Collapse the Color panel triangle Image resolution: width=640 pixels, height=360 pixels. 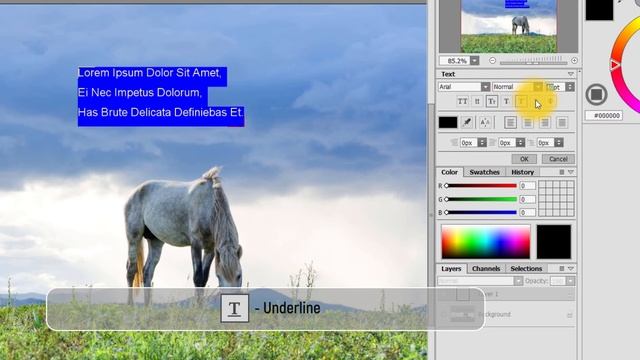pyautogui.click(x=571, y=172)
